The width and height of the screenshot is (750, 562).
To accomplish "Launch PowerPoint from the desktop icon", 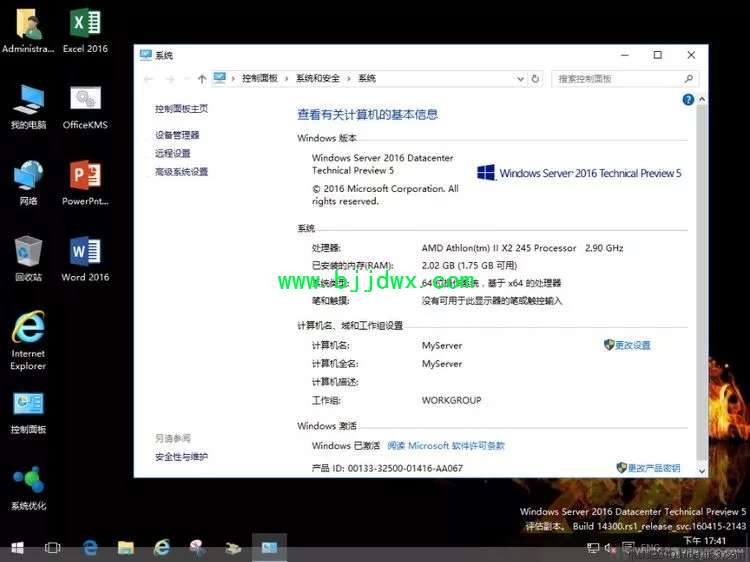I will (85, 183).
